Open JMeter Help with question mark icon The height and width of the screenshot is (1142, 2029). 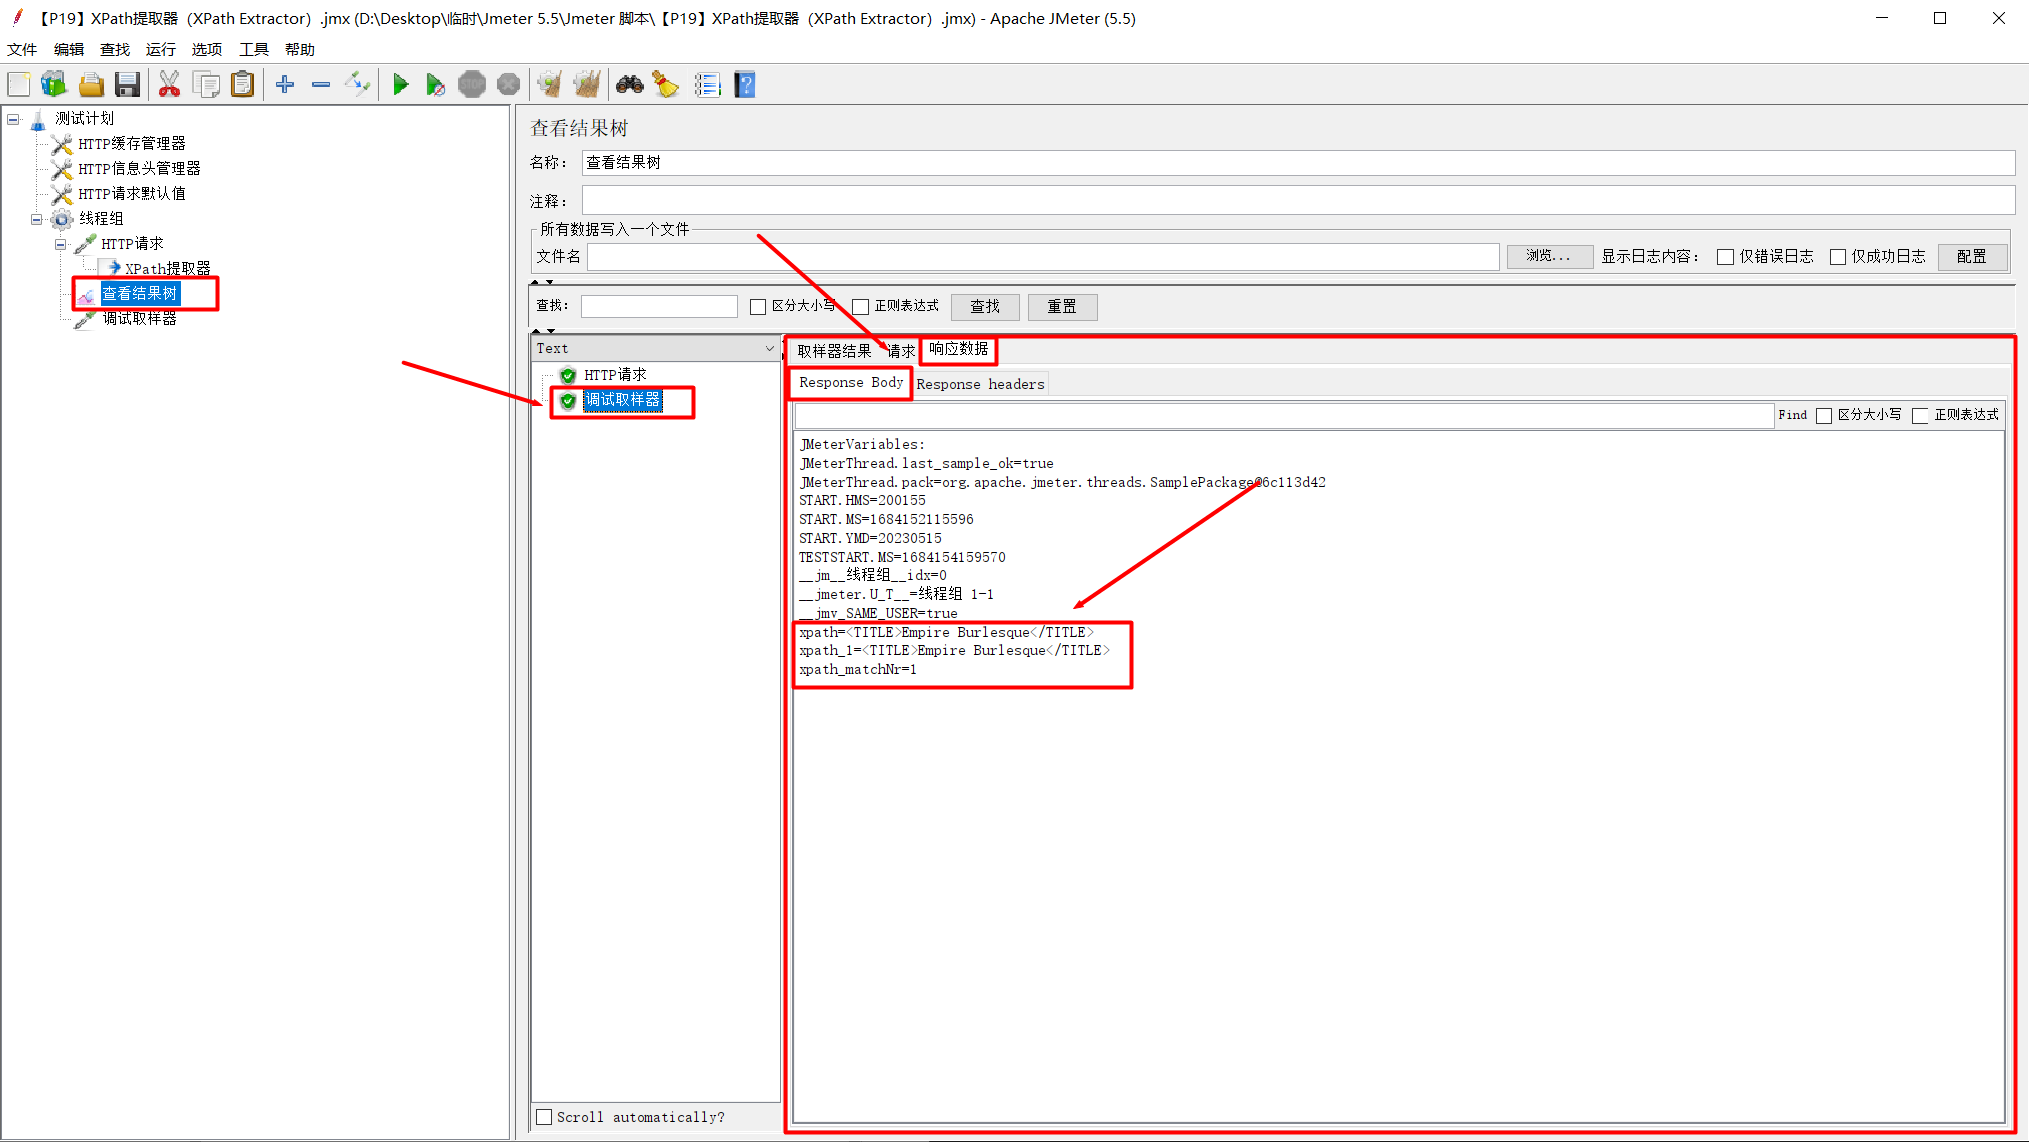click(x=745, y=84)
